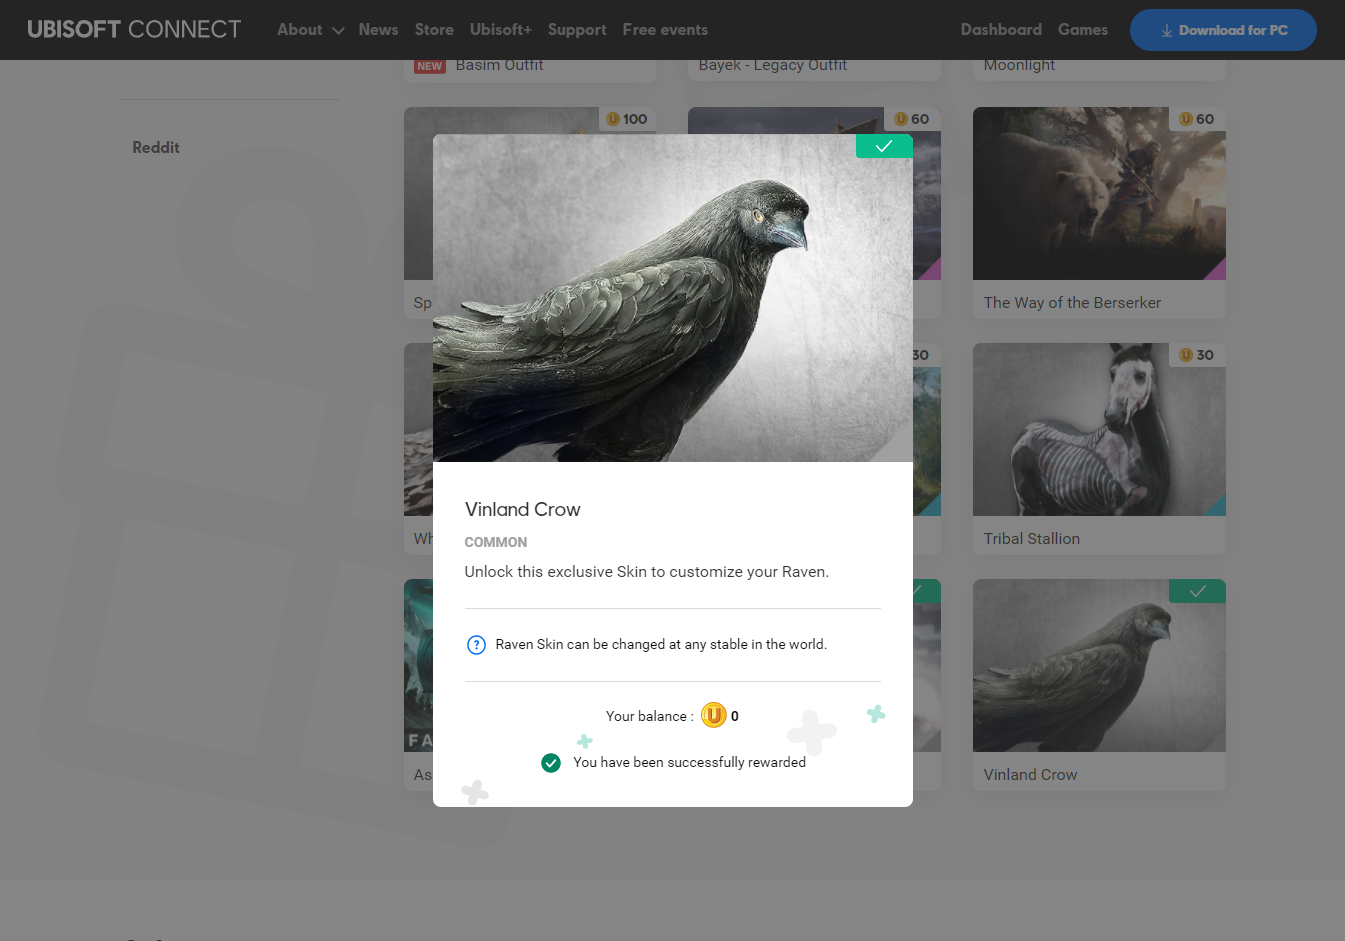1345x941 pixels.
Task: Open the About menu item
Action: [x=300, y=30]
